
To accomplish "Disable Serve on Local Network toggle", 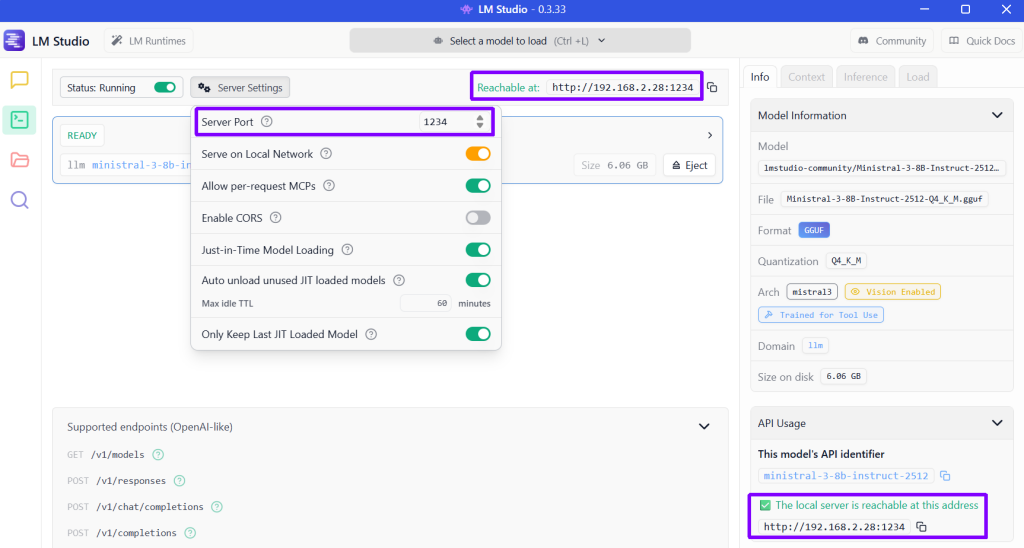I will click(477, 154).
